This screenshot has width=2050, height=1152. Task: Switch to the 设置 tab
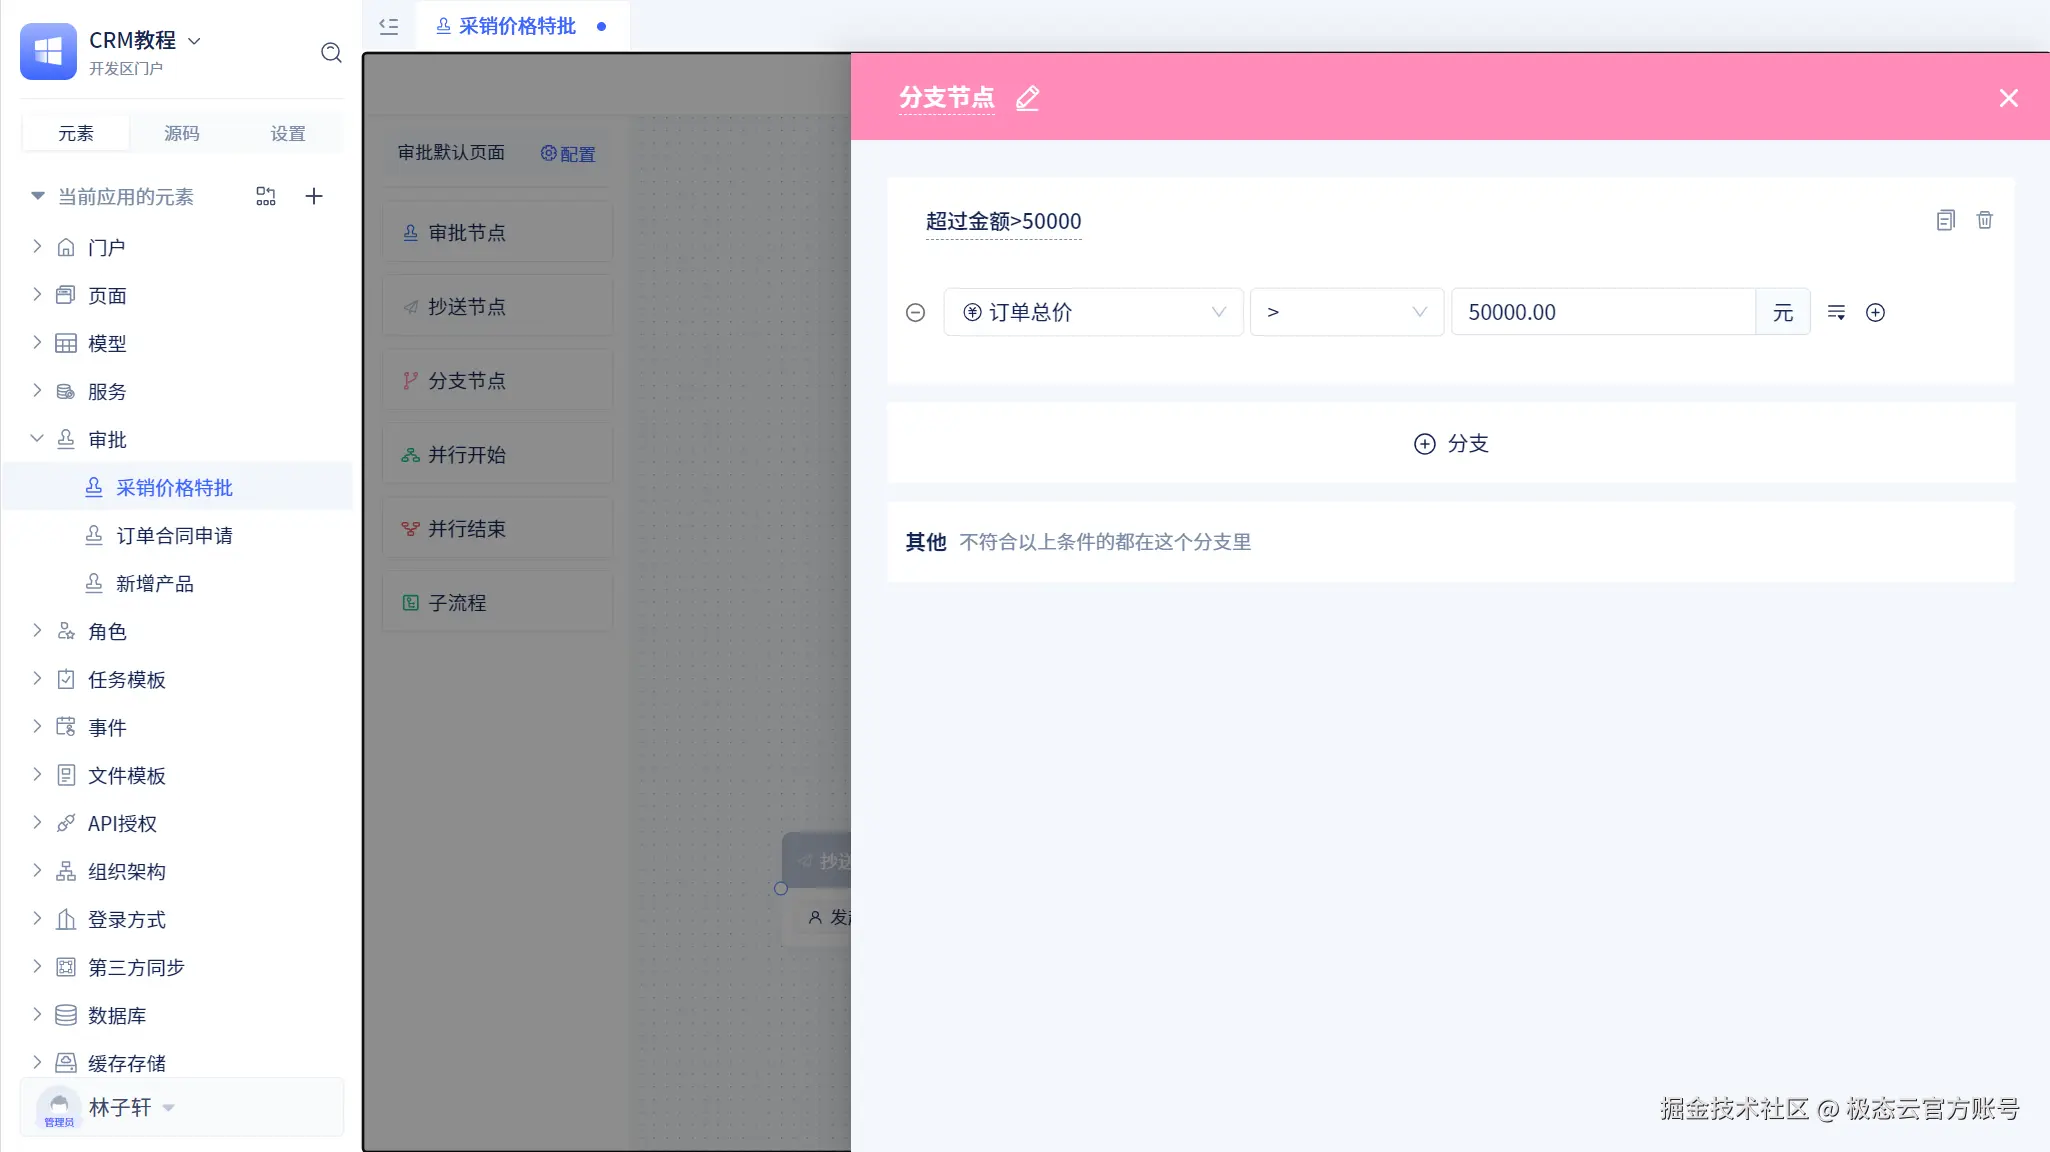[288, 133]
